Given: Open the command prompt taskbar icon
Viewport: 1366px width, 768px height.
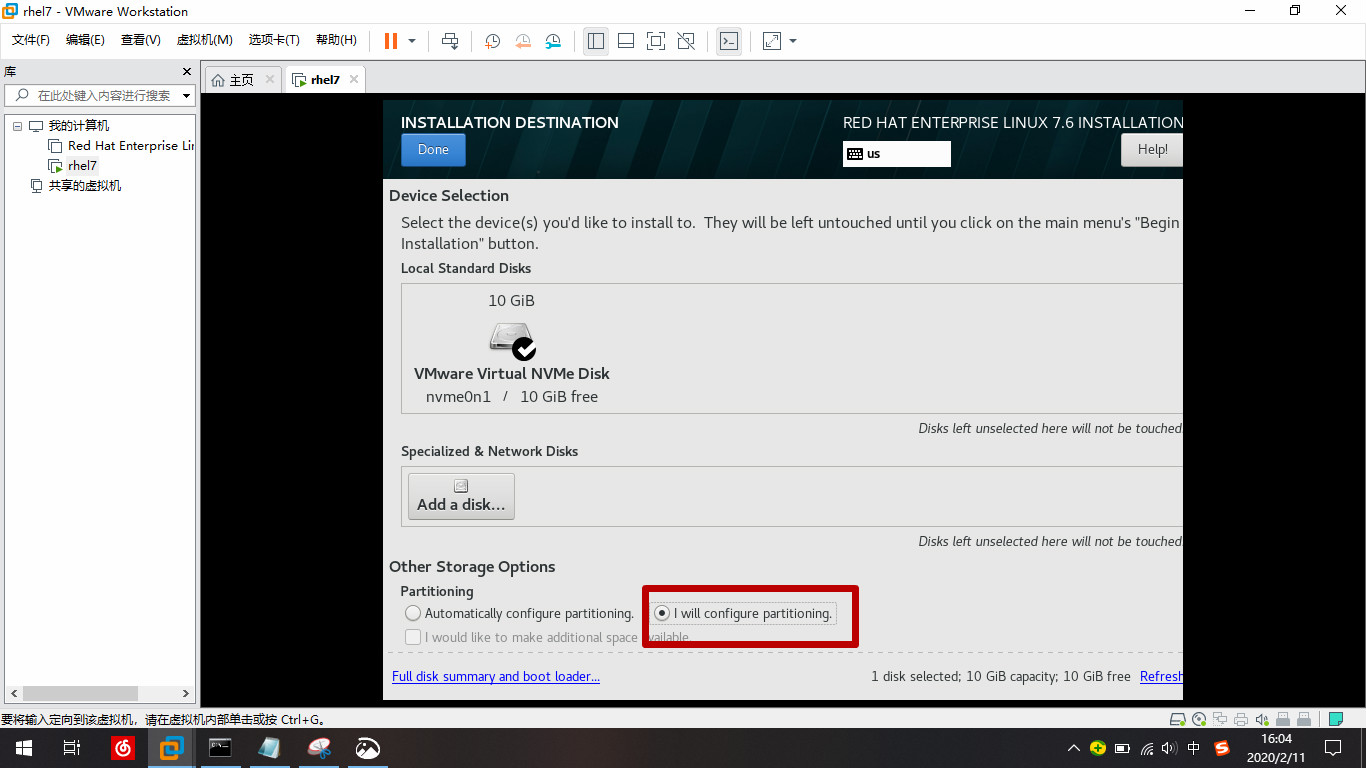Looking at the screenshot, I should [220, 748].
